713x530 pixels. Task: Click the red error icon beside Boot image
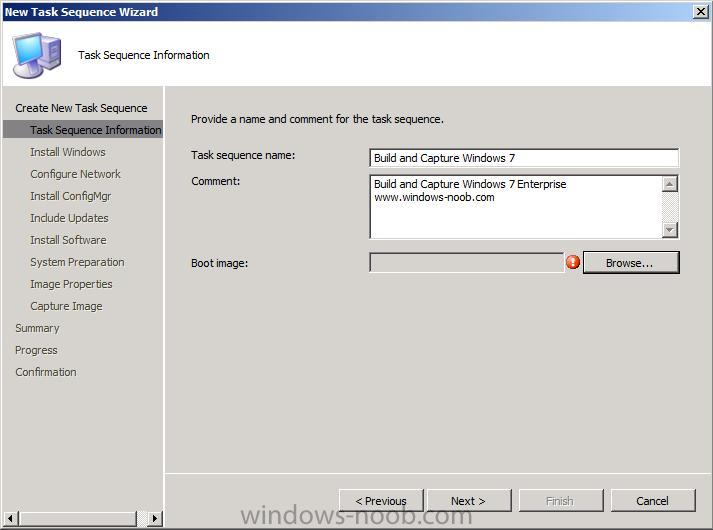tap(572, 262)
